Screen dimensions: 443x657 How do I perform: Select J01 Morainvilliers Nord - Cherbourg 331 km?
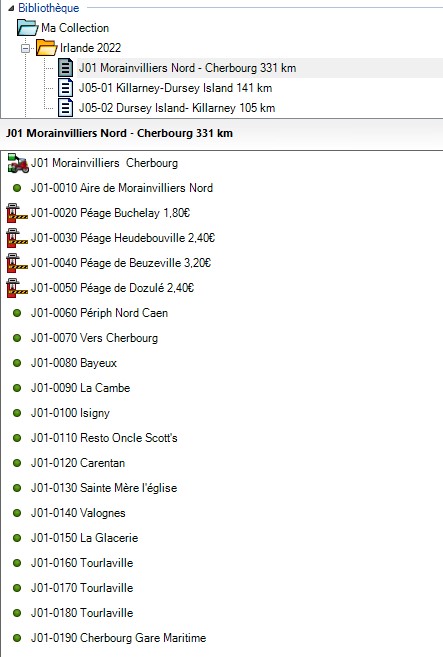(187, 68)
